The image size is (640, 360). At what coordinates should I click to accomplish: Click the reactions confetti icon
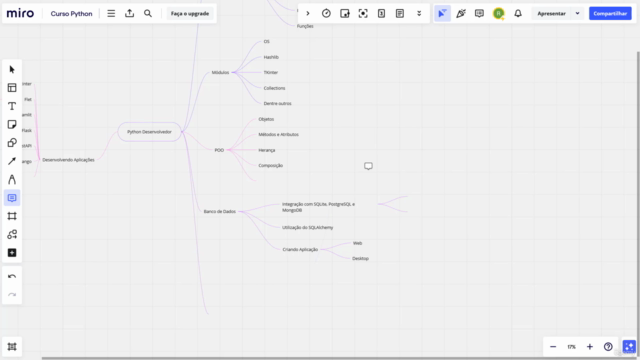coord(461,13)
